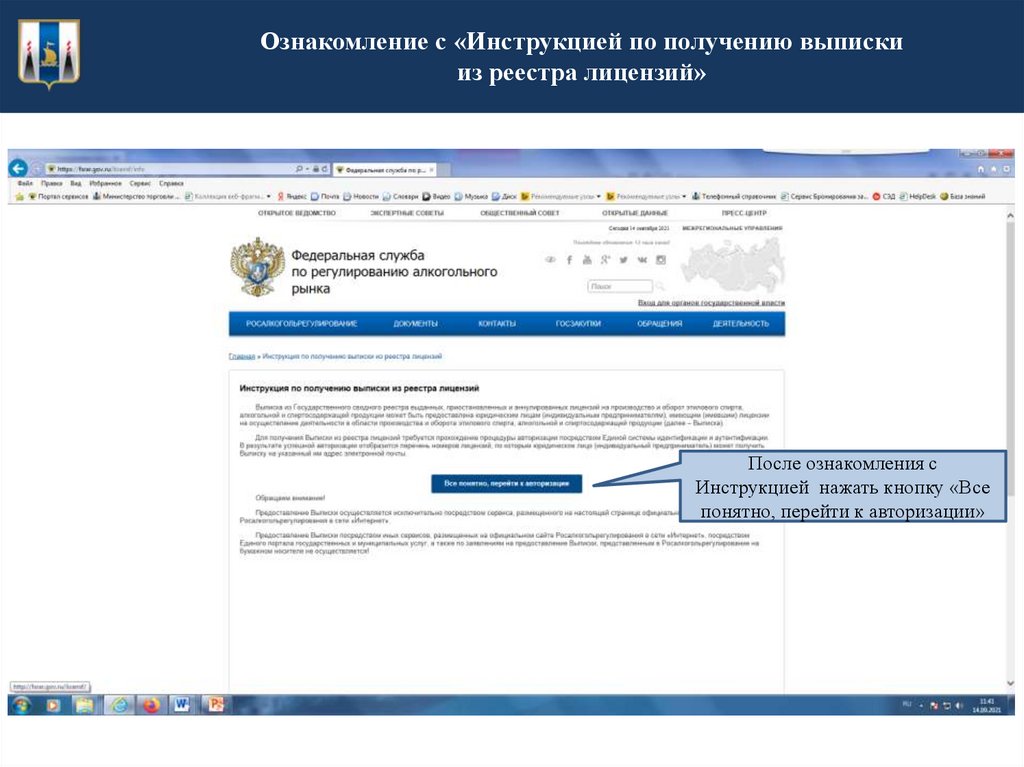Select the Google+ icon in the social row
This screenshot has width=1024, height=767.
(606, 260)
